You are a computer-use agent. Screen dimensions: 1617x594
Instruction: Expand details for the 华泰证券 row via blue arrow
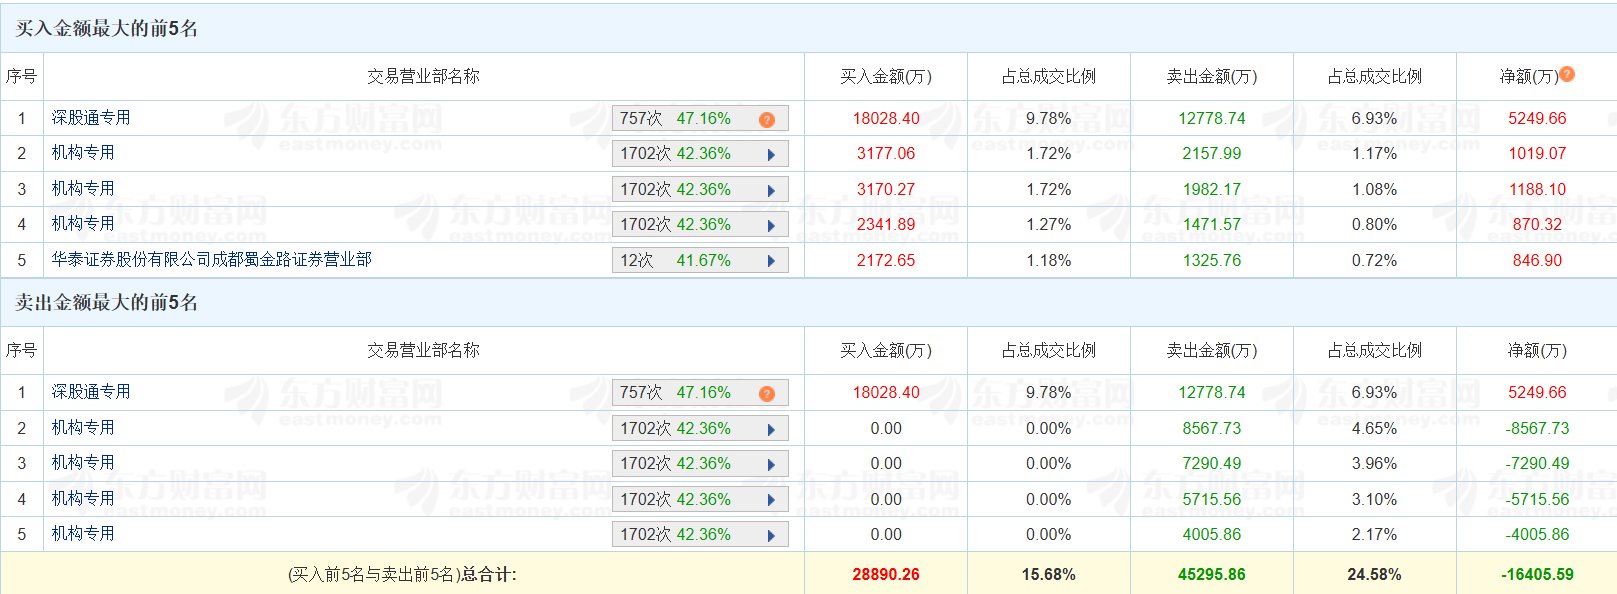[771, 261]
